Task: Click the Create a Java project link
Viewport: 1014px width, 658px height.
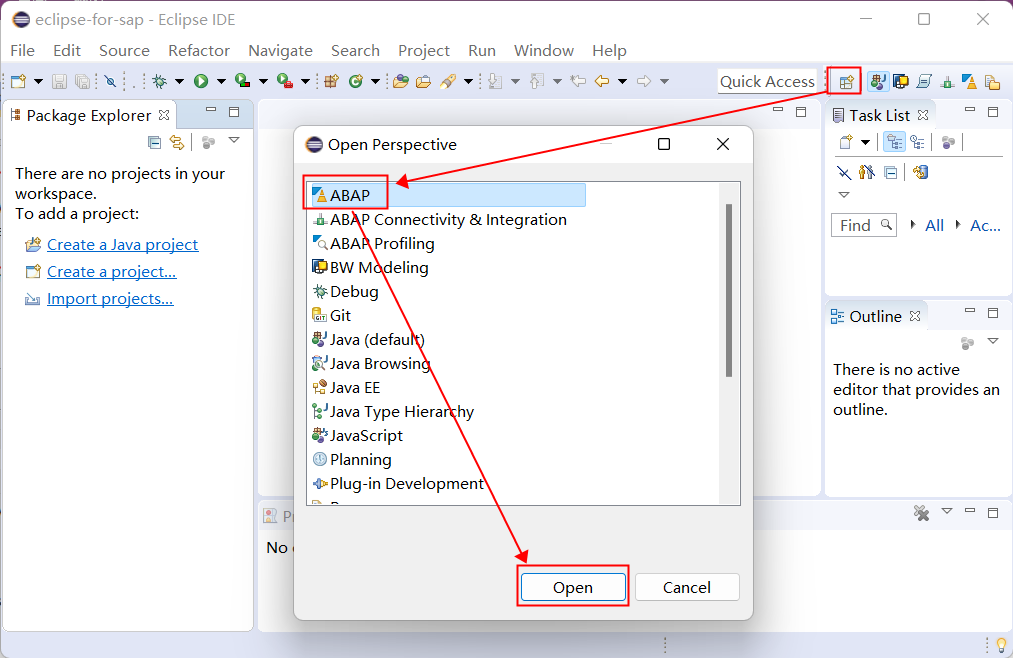Action: click(122, 245)
